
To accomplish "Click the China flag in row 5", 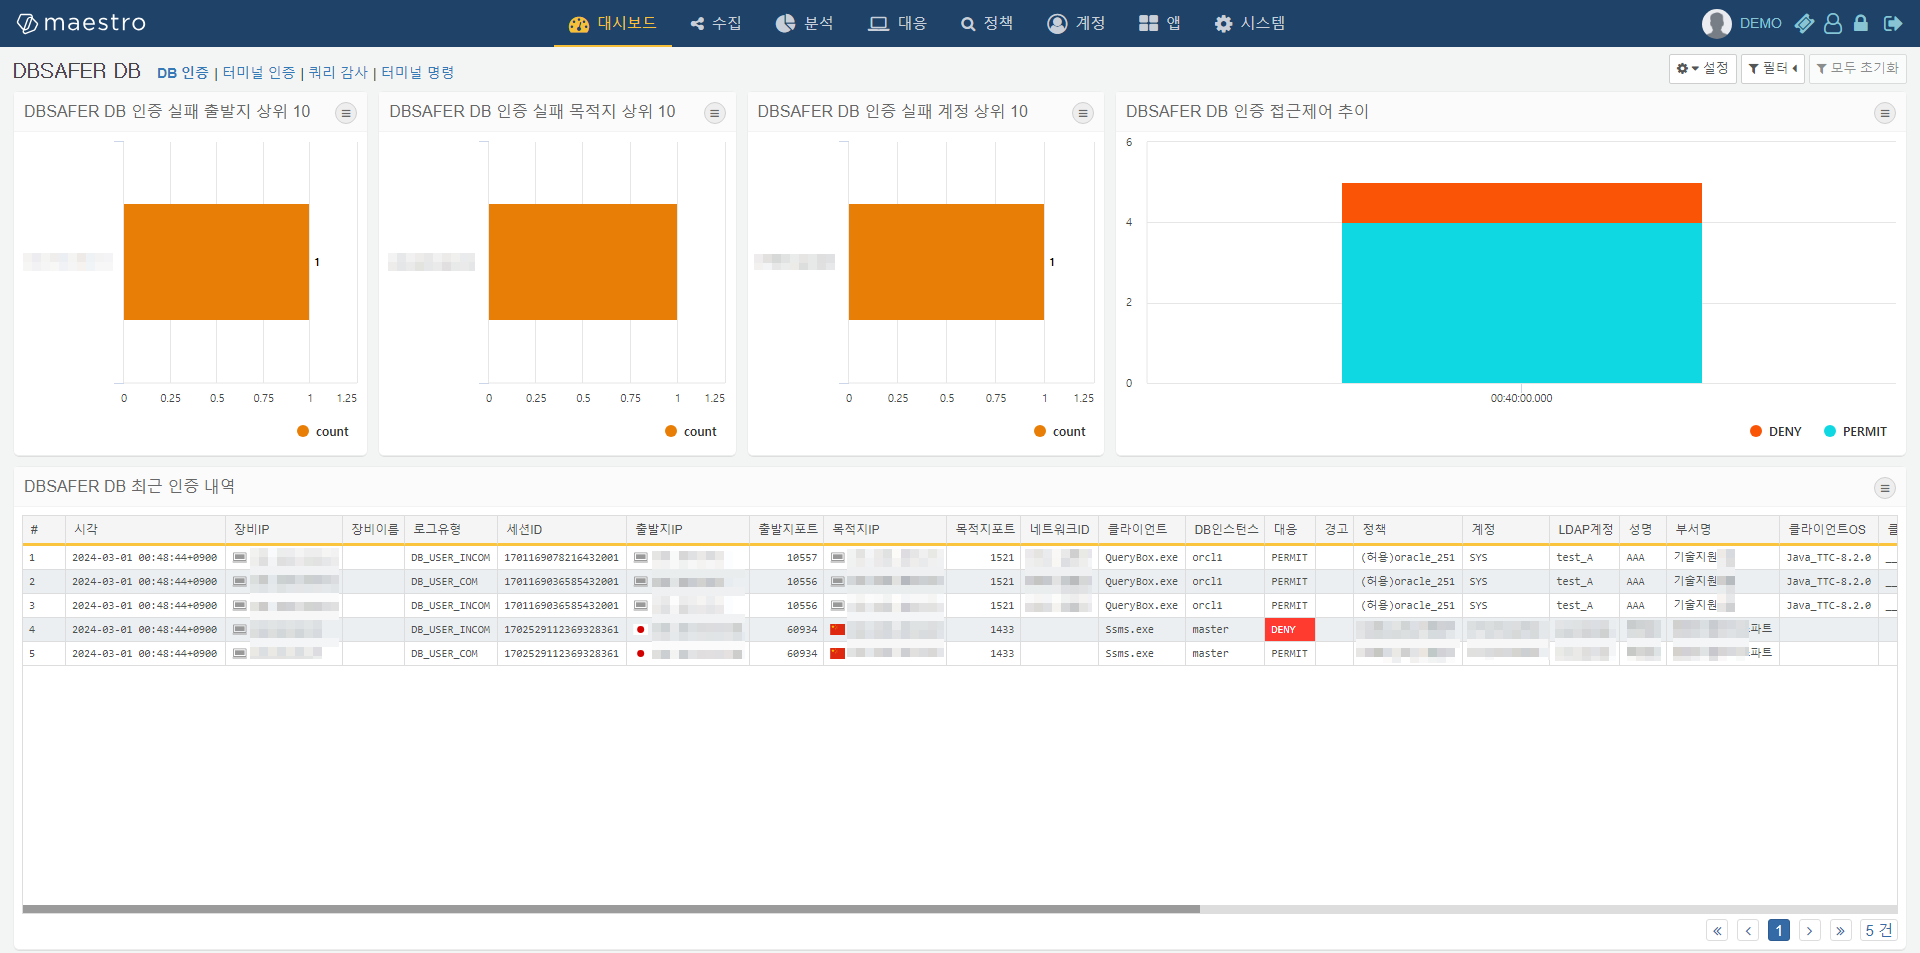I will [x=838, y=653].
